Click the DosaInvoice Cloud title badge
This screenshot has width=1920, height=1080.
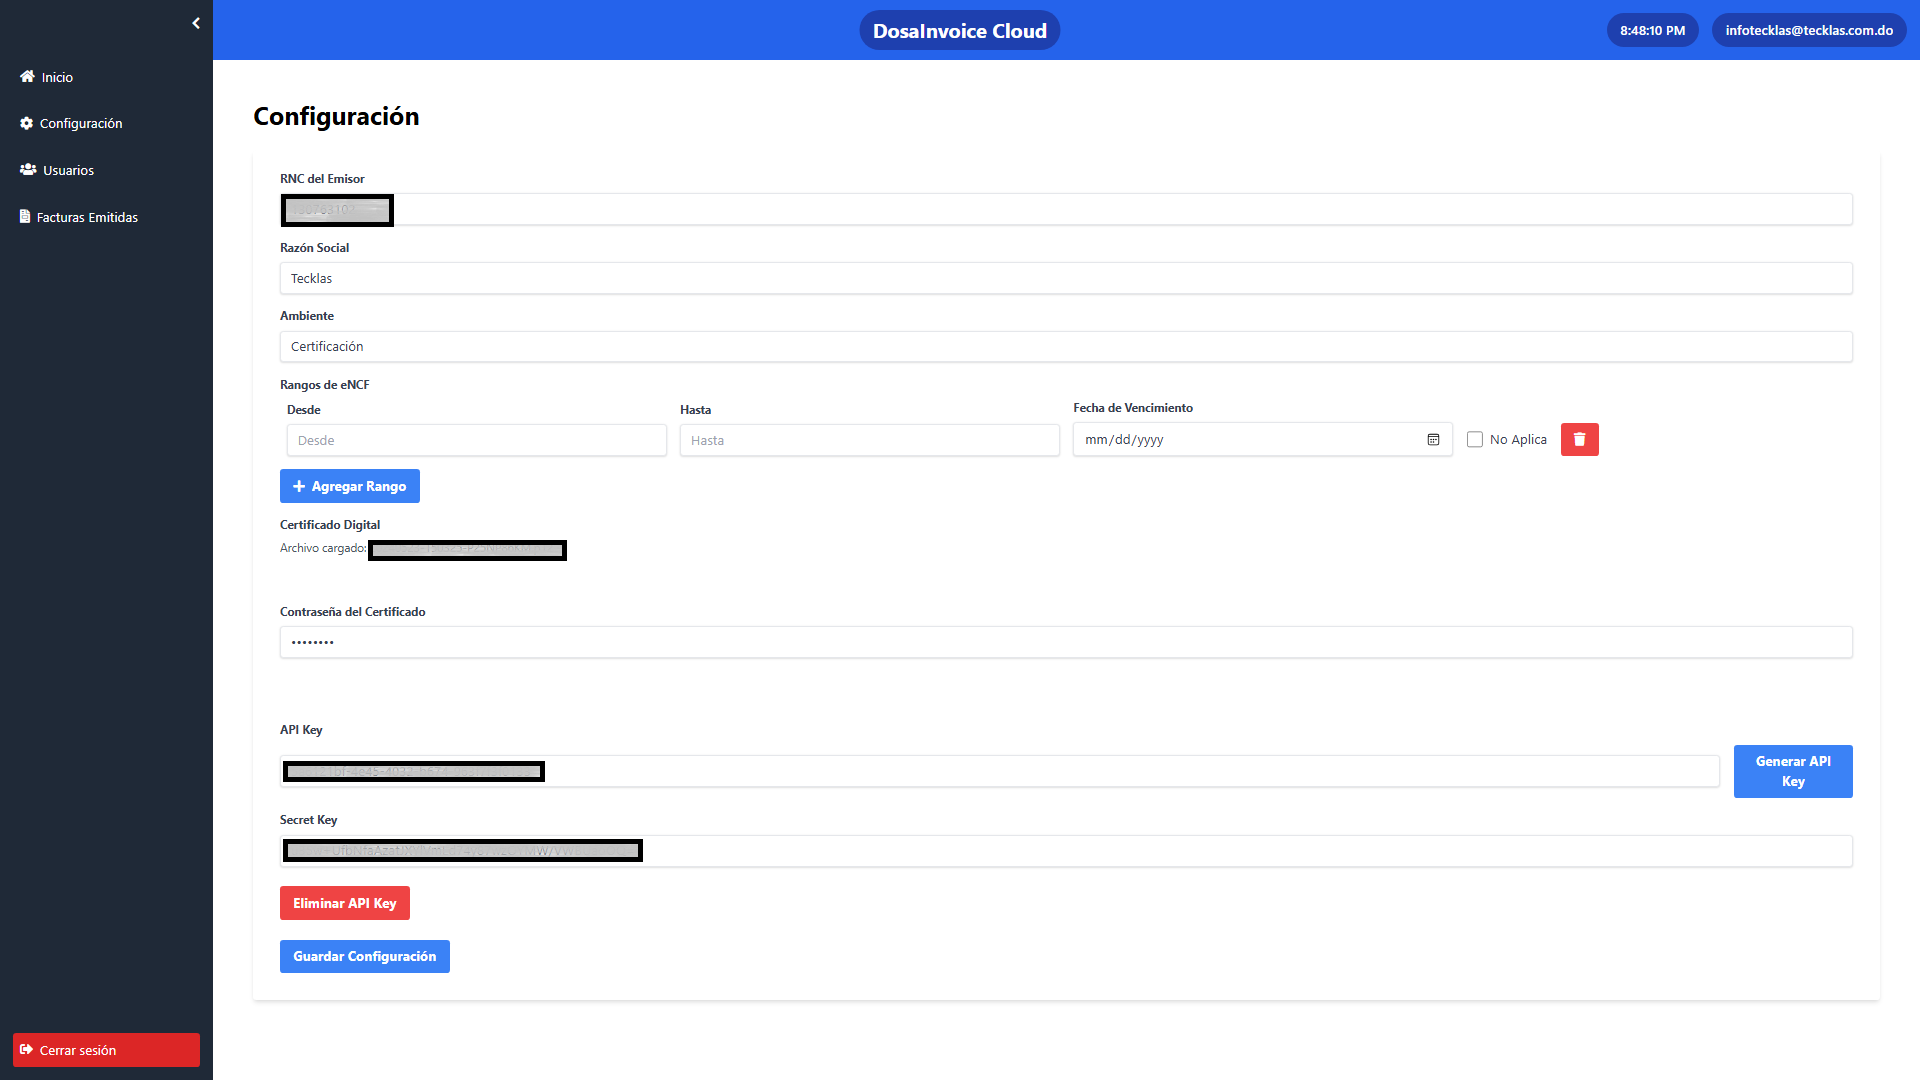click(x=959, y=30)
